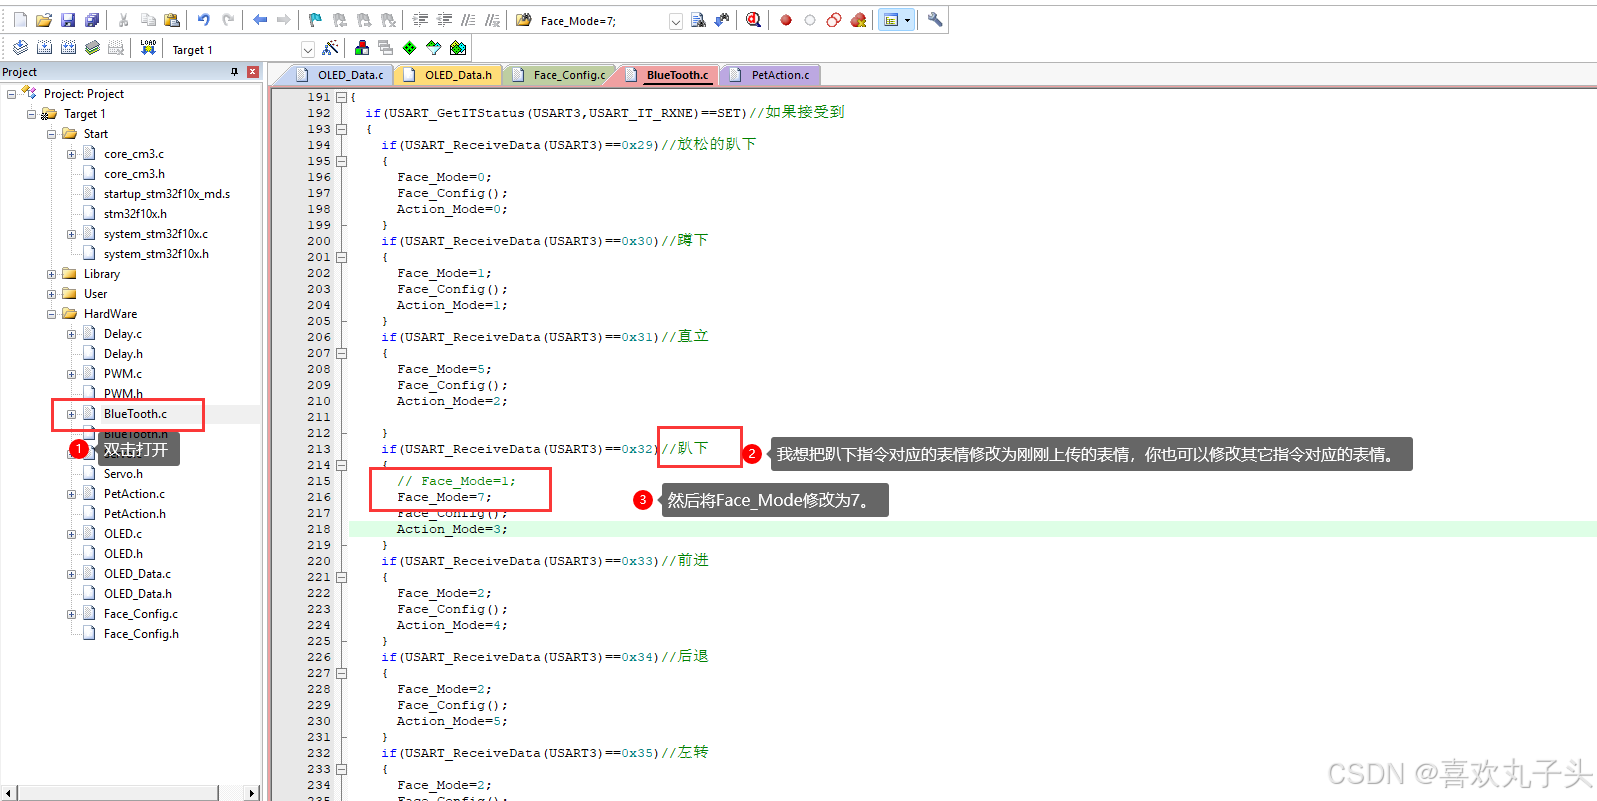Select startup_stm32f10x_md.s file
Screen dimensions: 1597x801
[166, 194]
